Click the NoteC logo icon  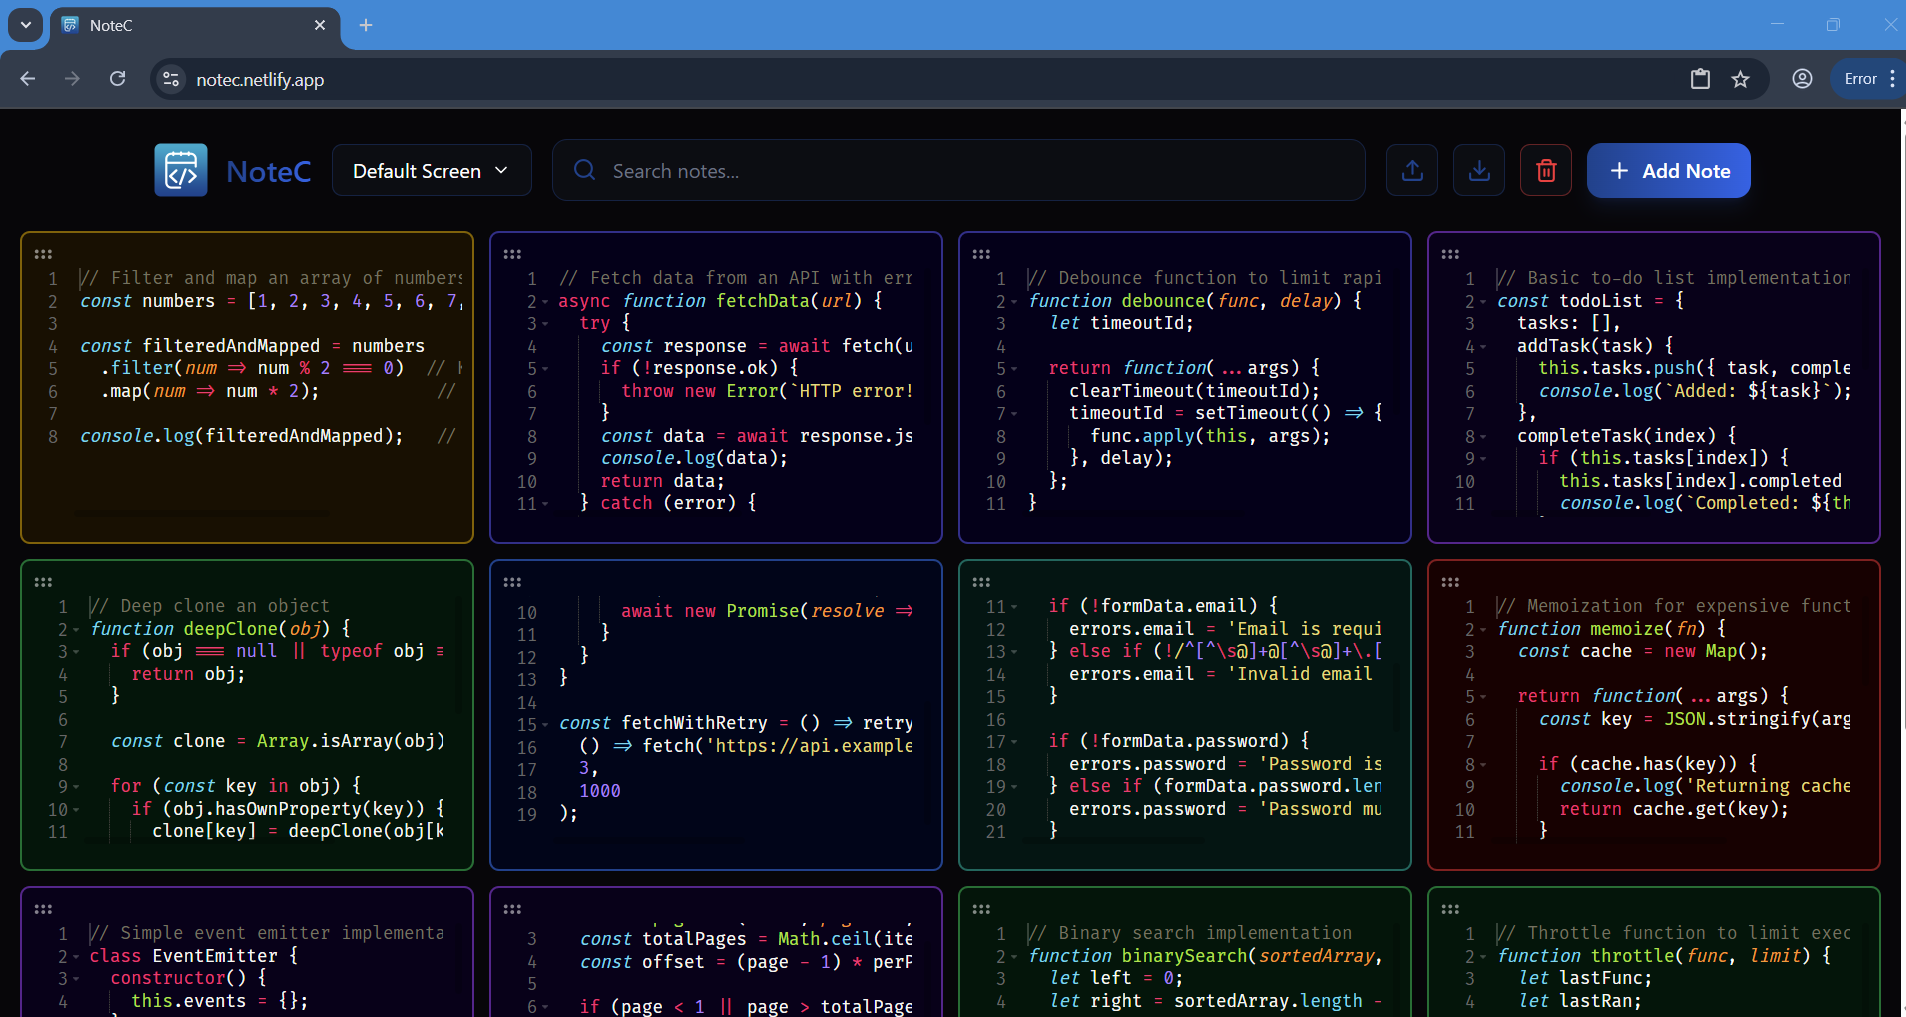point(181,170)
